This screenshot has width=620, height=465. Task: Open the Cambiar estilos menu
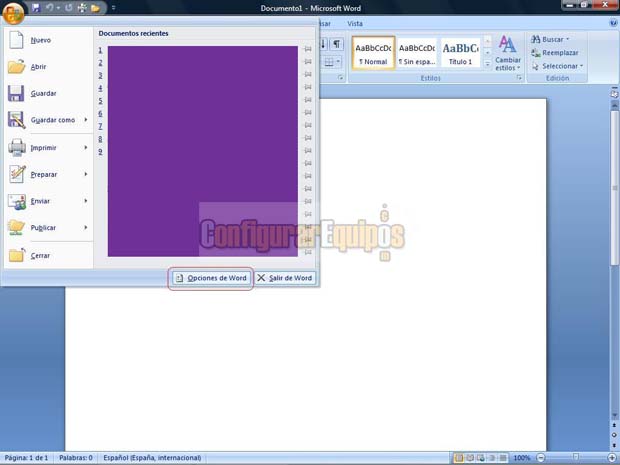[508, 53]
